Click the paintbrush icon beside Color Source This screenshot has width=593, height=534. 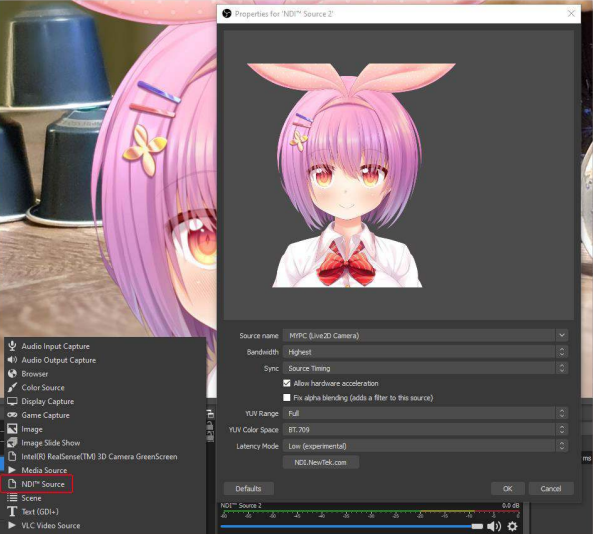(x=12, y=387)
